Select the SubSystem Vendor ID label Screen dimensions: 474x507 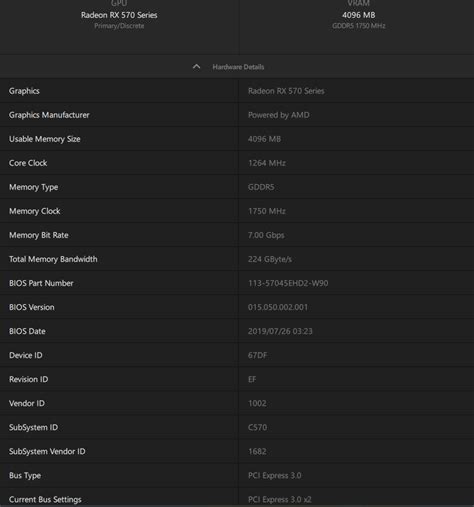point(47,451)
